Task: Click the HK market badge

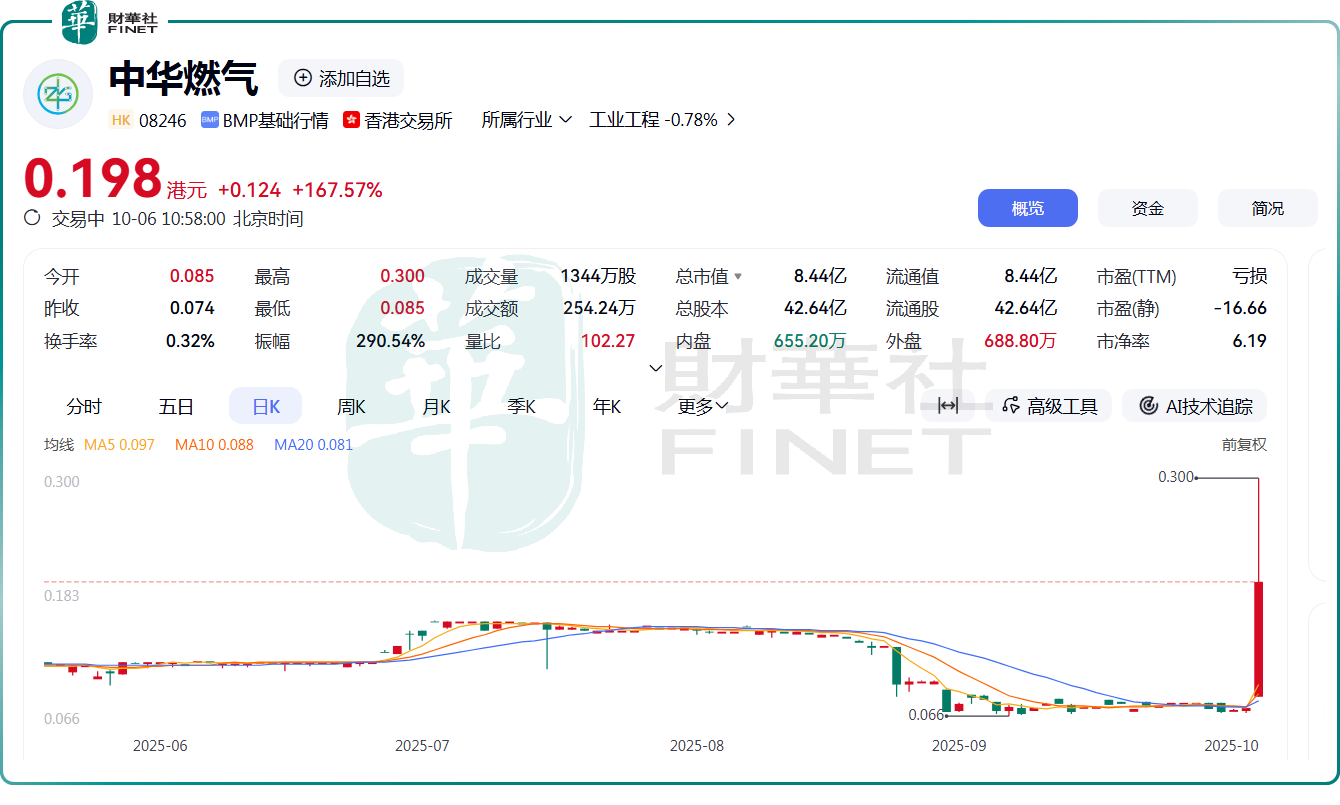Action: tap(121, 120)
